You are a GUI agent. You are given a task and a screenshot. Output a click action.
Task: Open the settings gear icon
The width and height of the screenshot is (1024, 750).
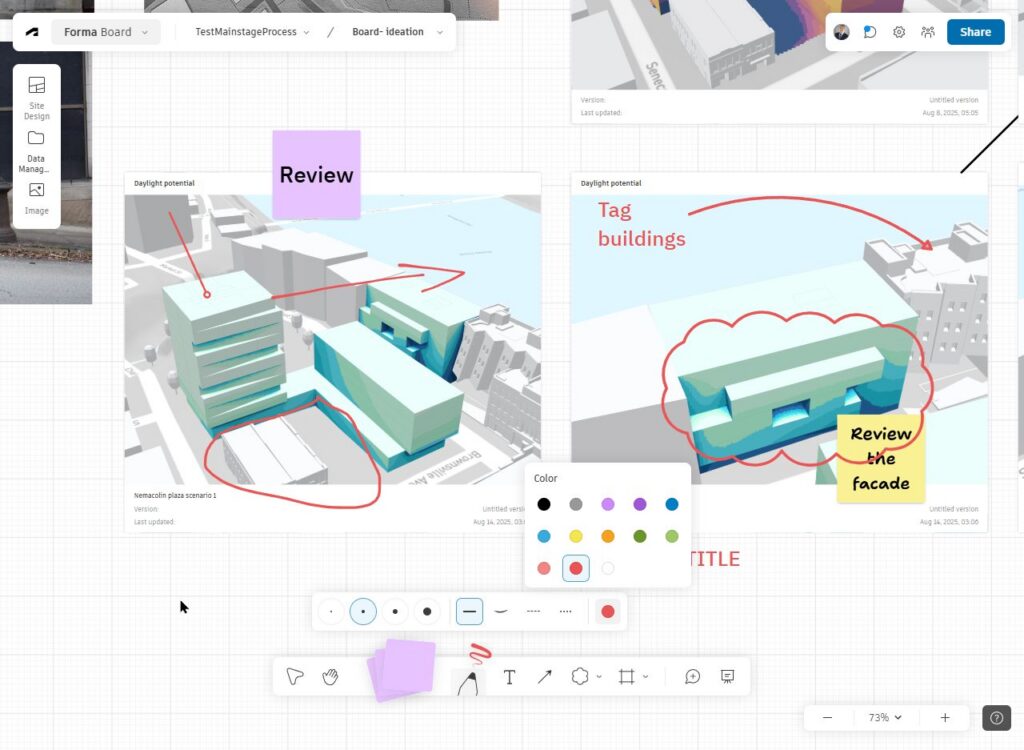click(899, 32)
